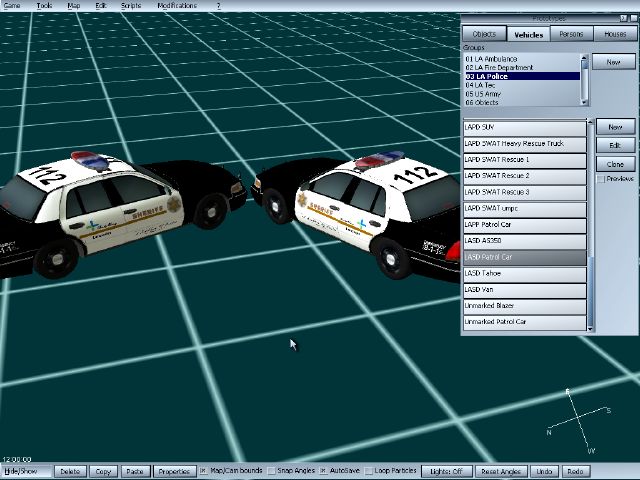Select the 01 LA Ambulance group

pos(522,59)
